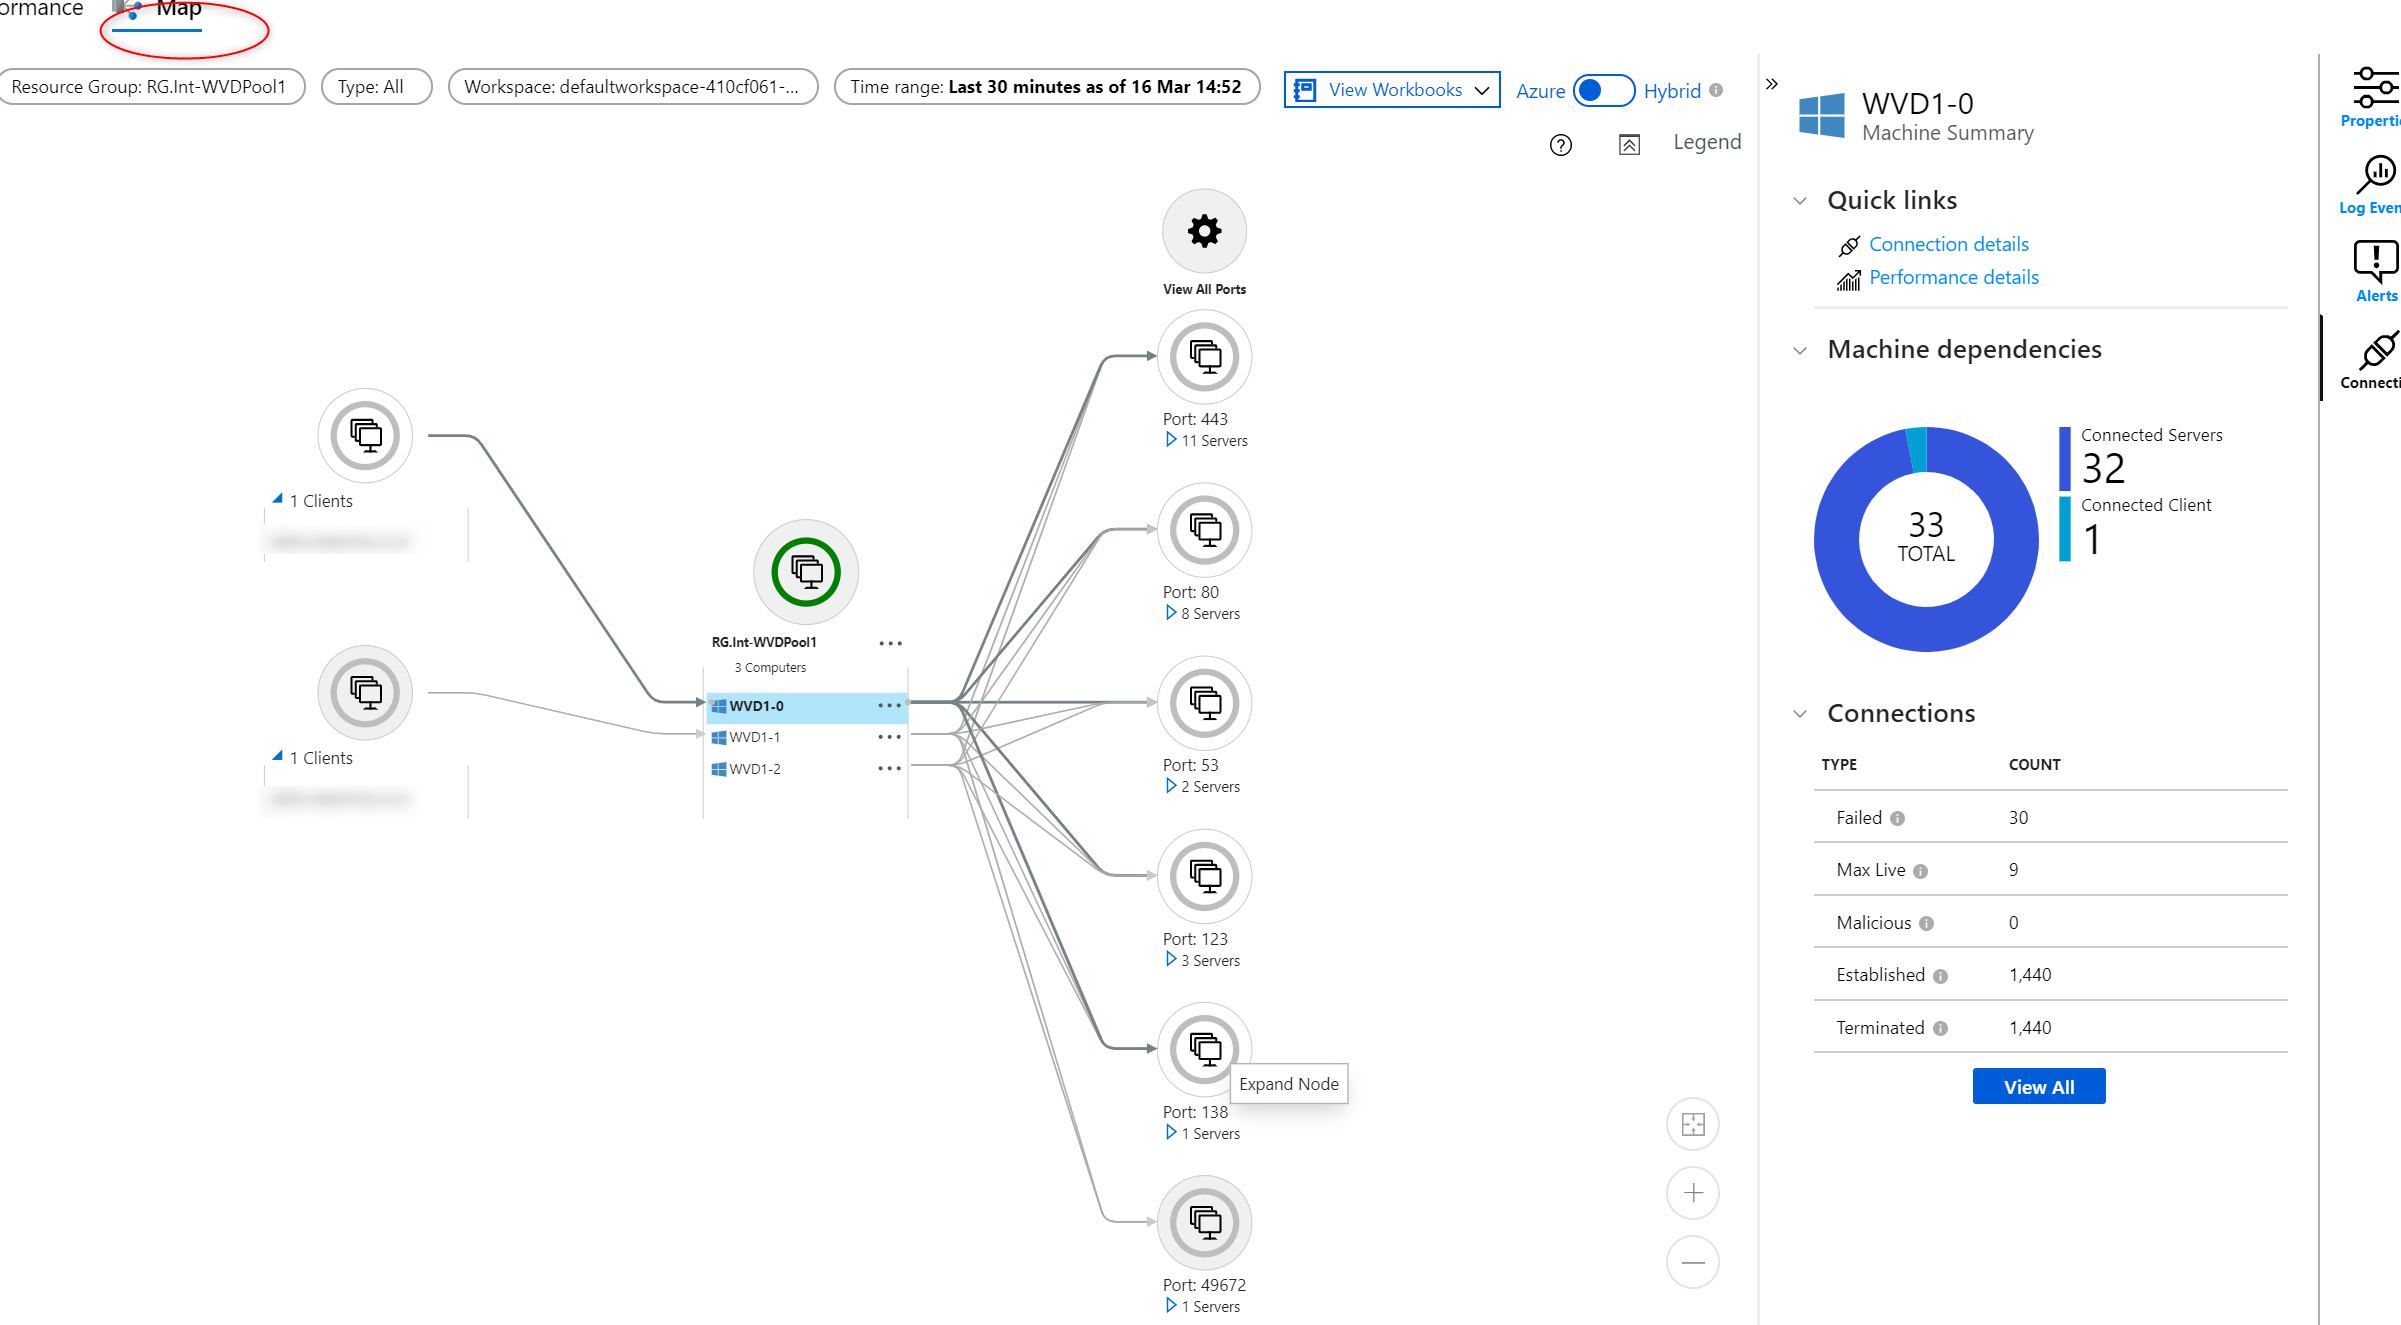Change the Workspace filter pill
Image resolution: width=2401 pixels, height=1325 pixels.
pyautogui.click(x=633, y=87)
